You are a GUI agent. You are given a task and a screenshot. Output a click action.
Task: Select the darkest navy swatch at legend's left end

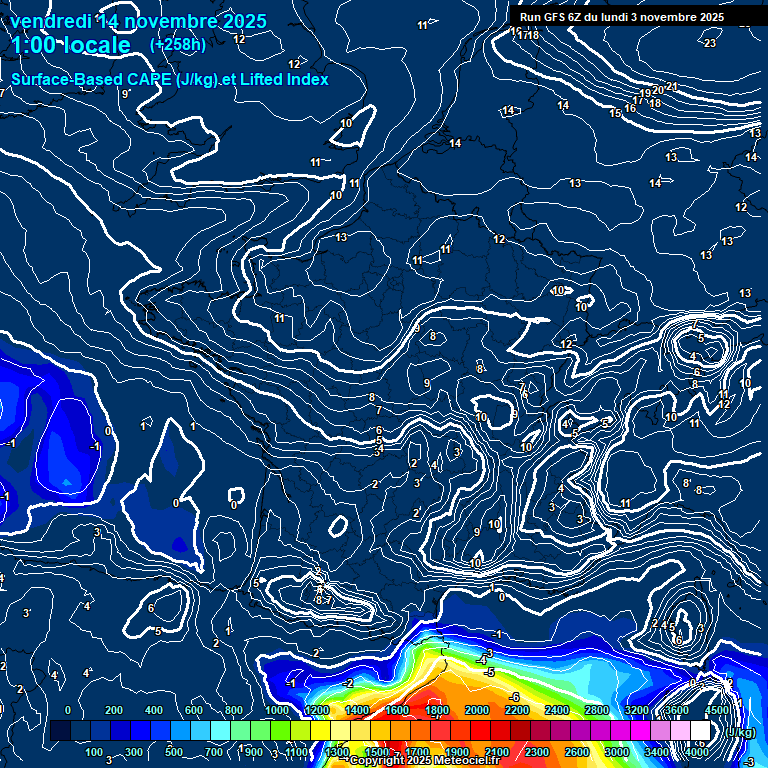point(61,730)
